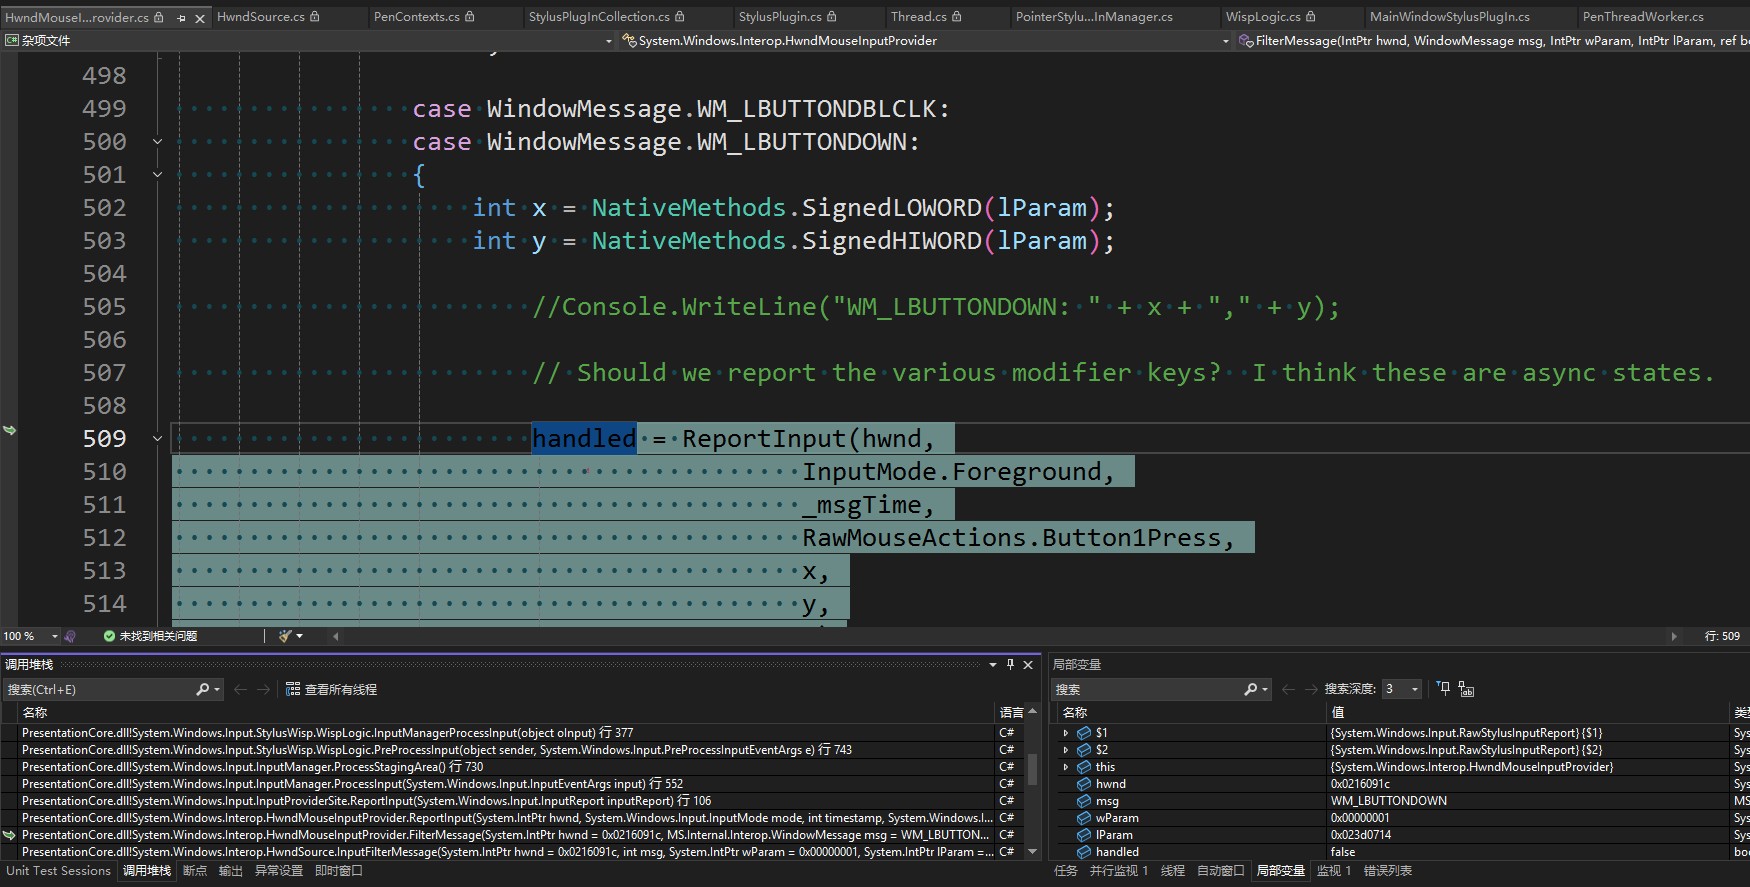Click the Call Stack search input field

(x=100, y=690)
